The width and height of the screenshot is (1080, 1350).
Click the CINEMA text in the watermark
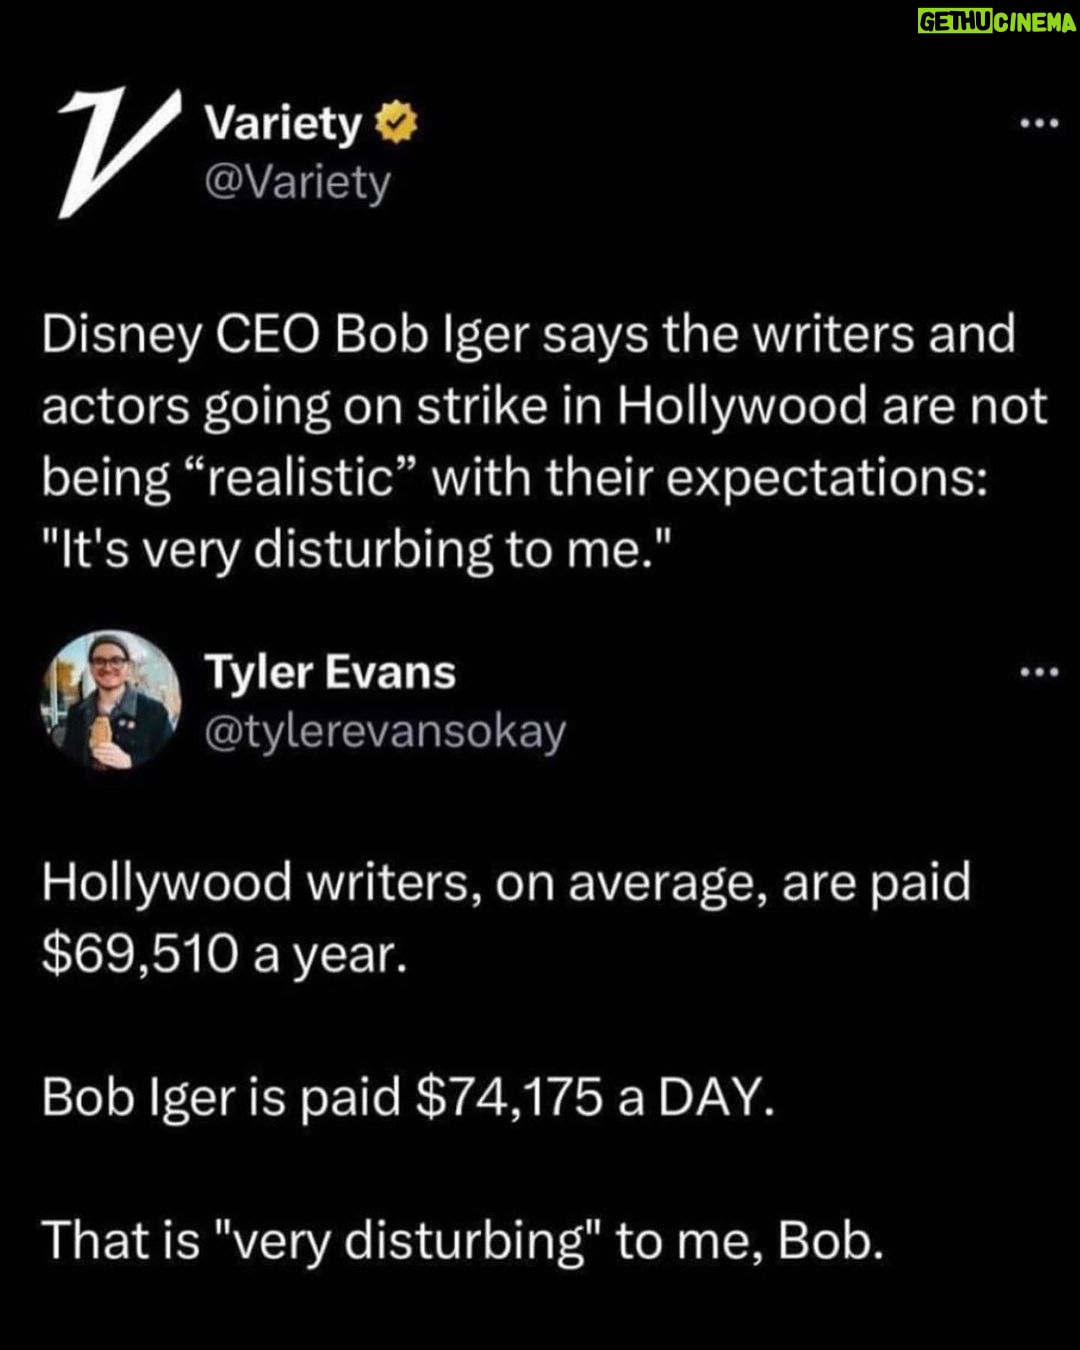(x=1035, y=22)
